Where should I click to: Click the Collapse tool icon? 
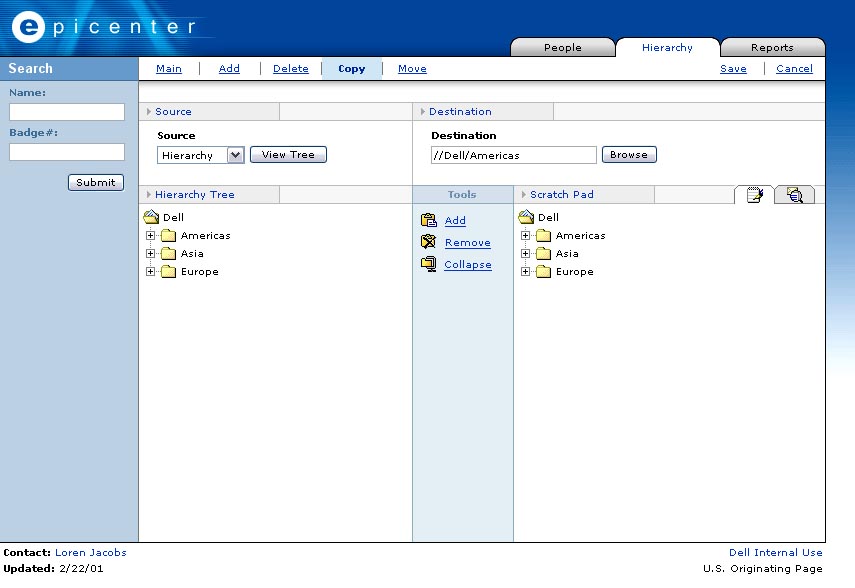[429, 264]
